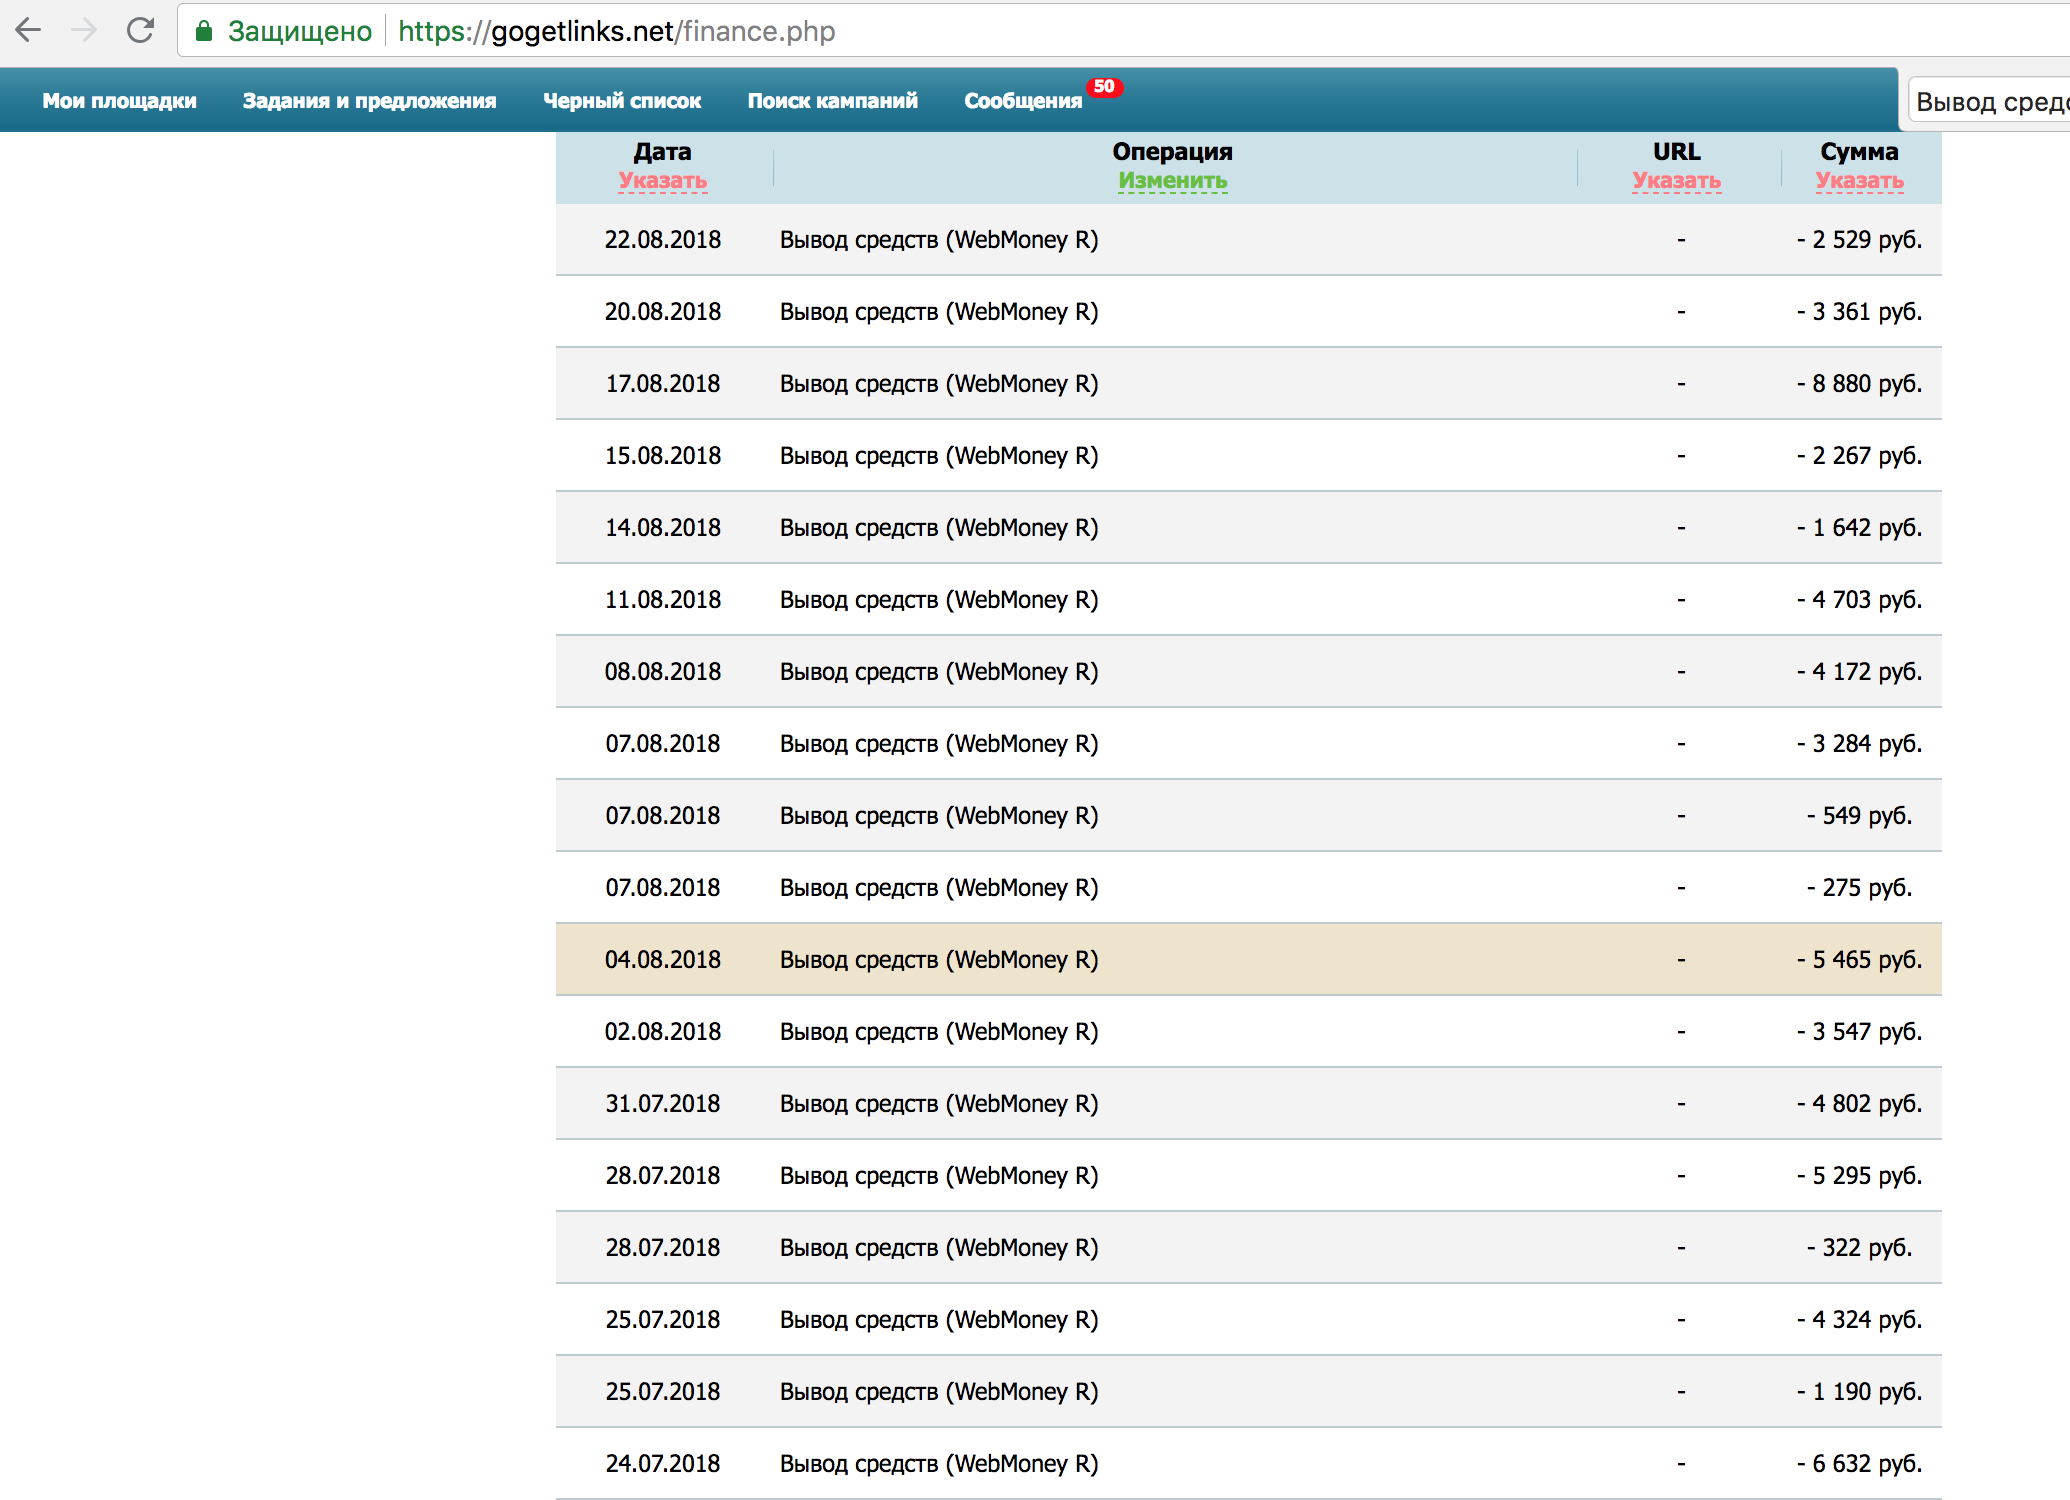Viewport: 2070px width, 1500px height.
Task: Click the address bar URL
Action: tap(616, 31)
